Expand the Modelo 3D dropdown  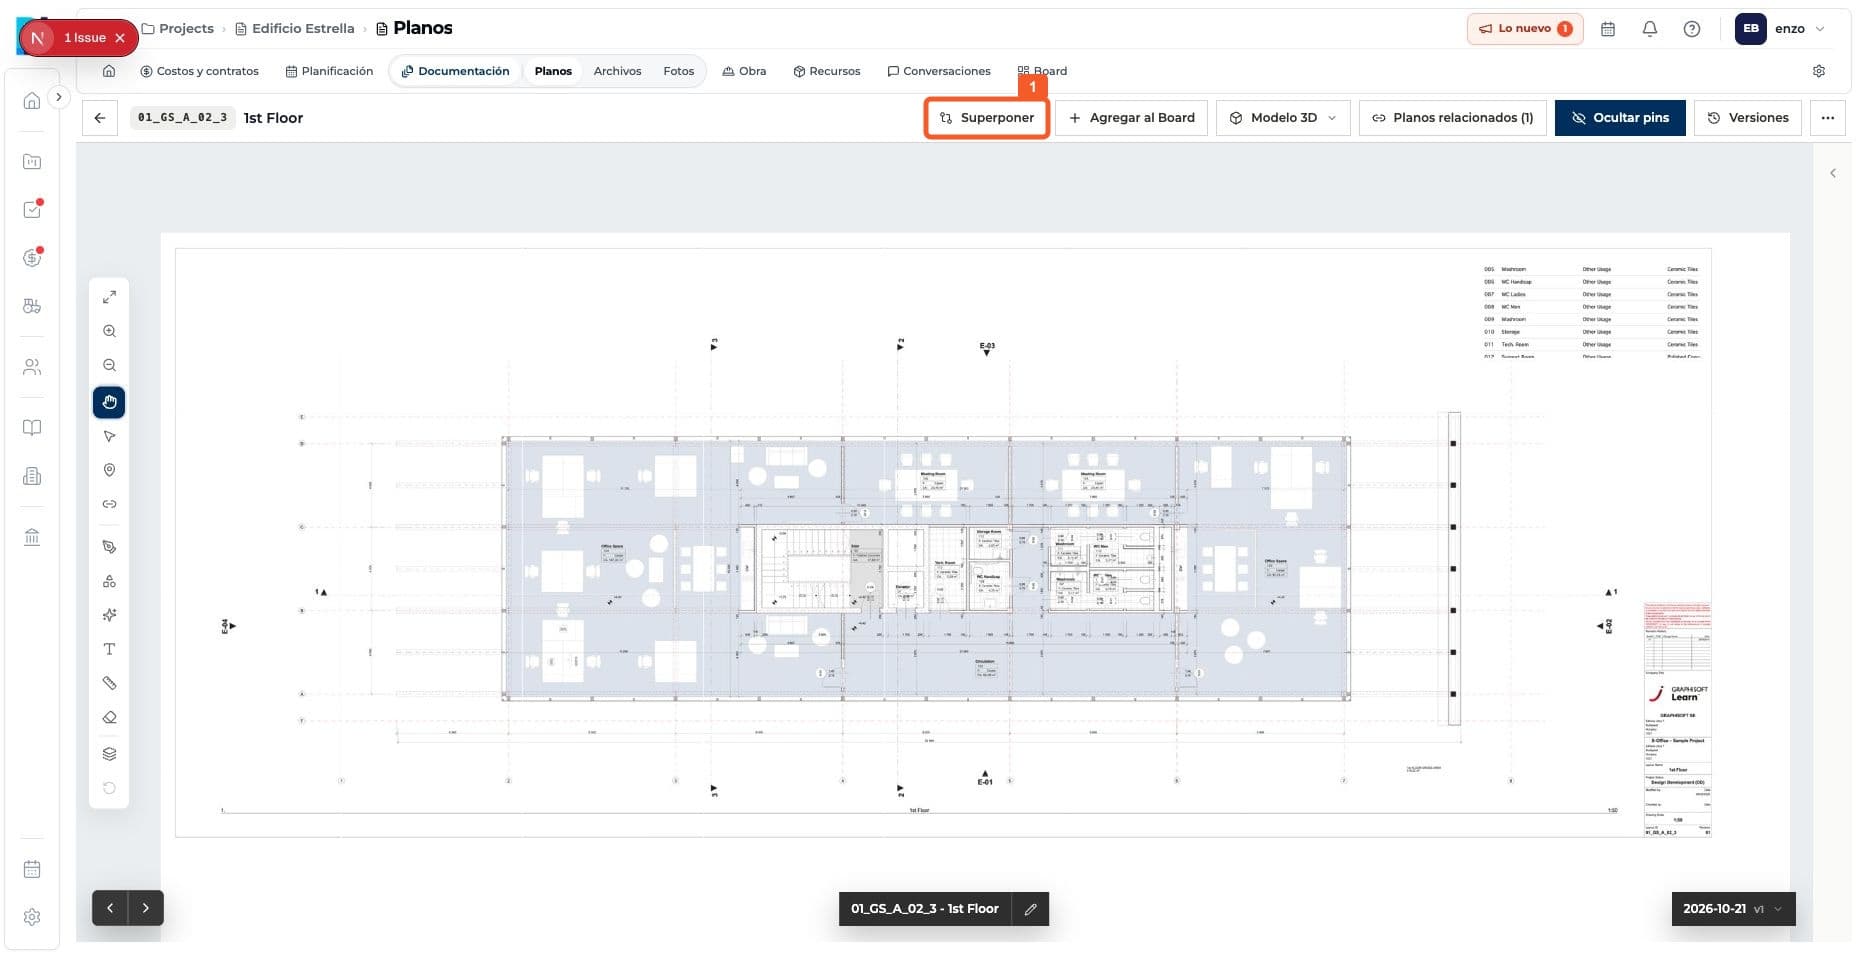(1283, 118)
